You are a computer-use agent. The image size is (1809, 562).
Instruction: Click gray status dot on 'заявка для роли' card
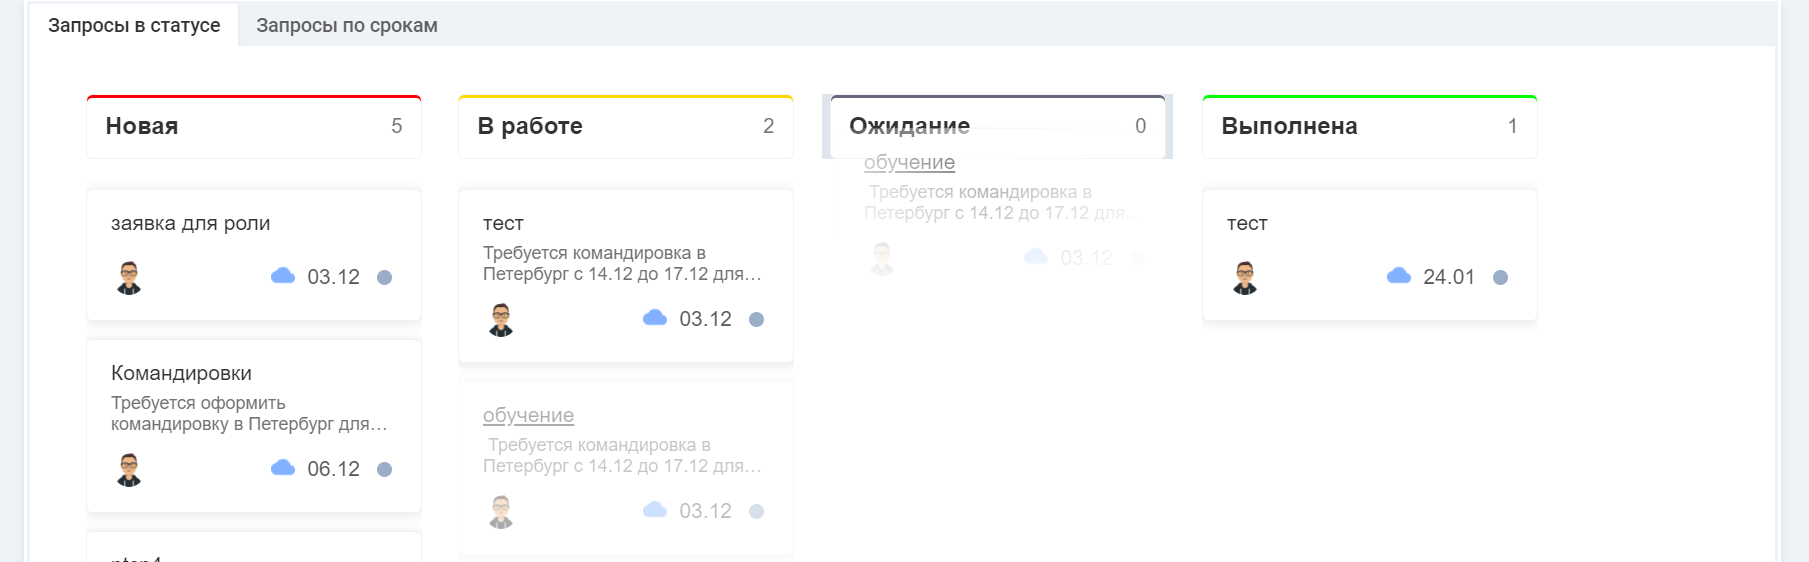(384, 278)
